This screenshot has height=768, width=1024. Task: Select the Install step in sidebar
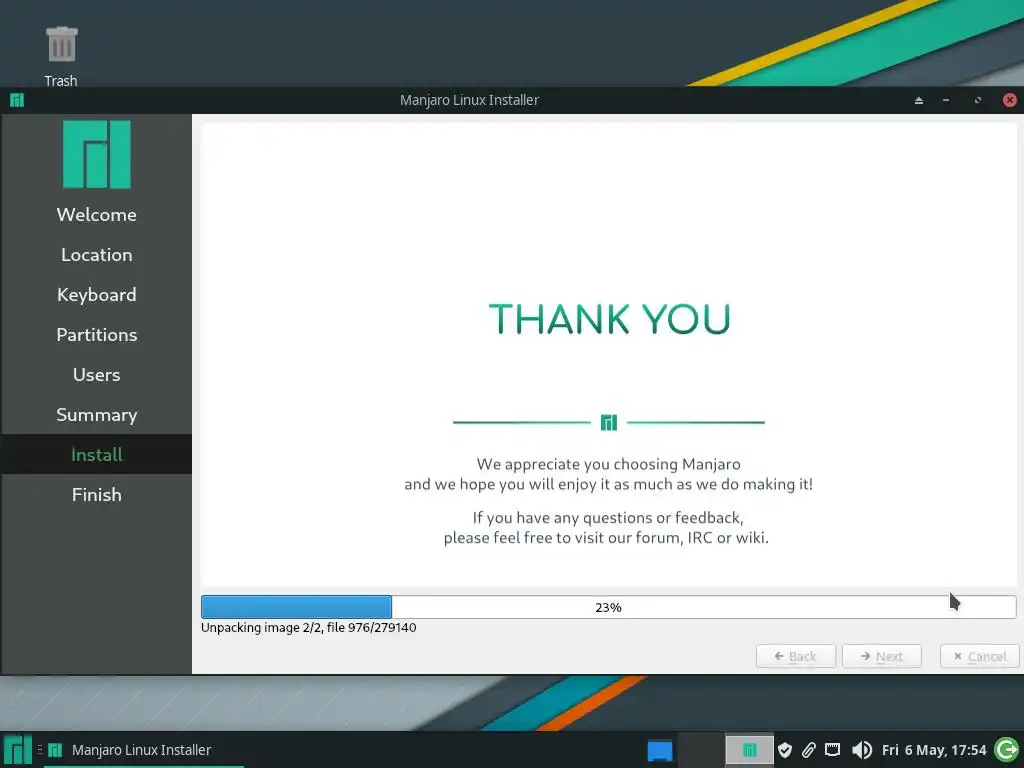97,455
